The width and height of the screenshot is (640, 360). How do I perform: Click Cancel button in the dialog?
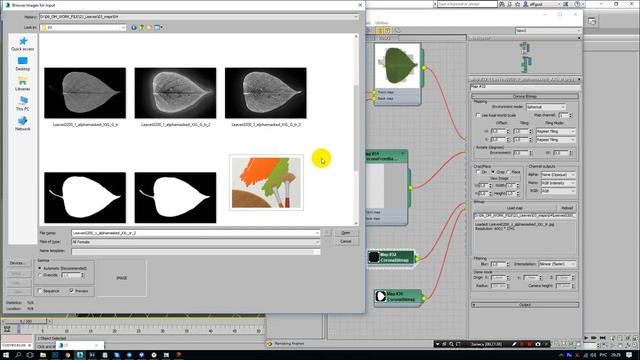(x=346, y=241)
